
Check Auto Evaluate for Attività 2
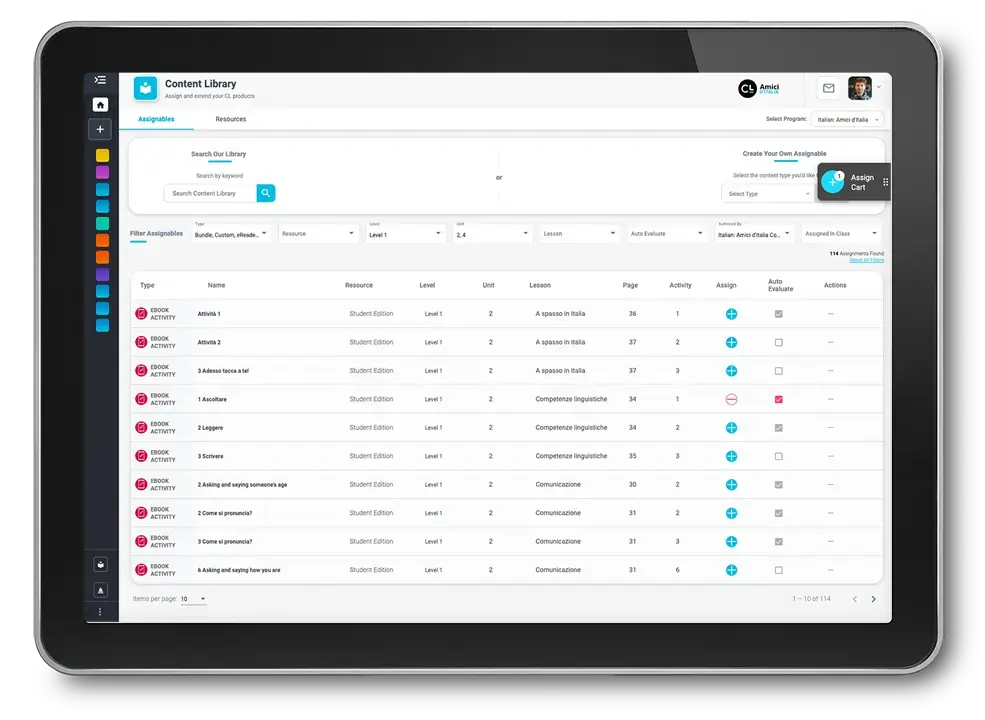(779, 342)
